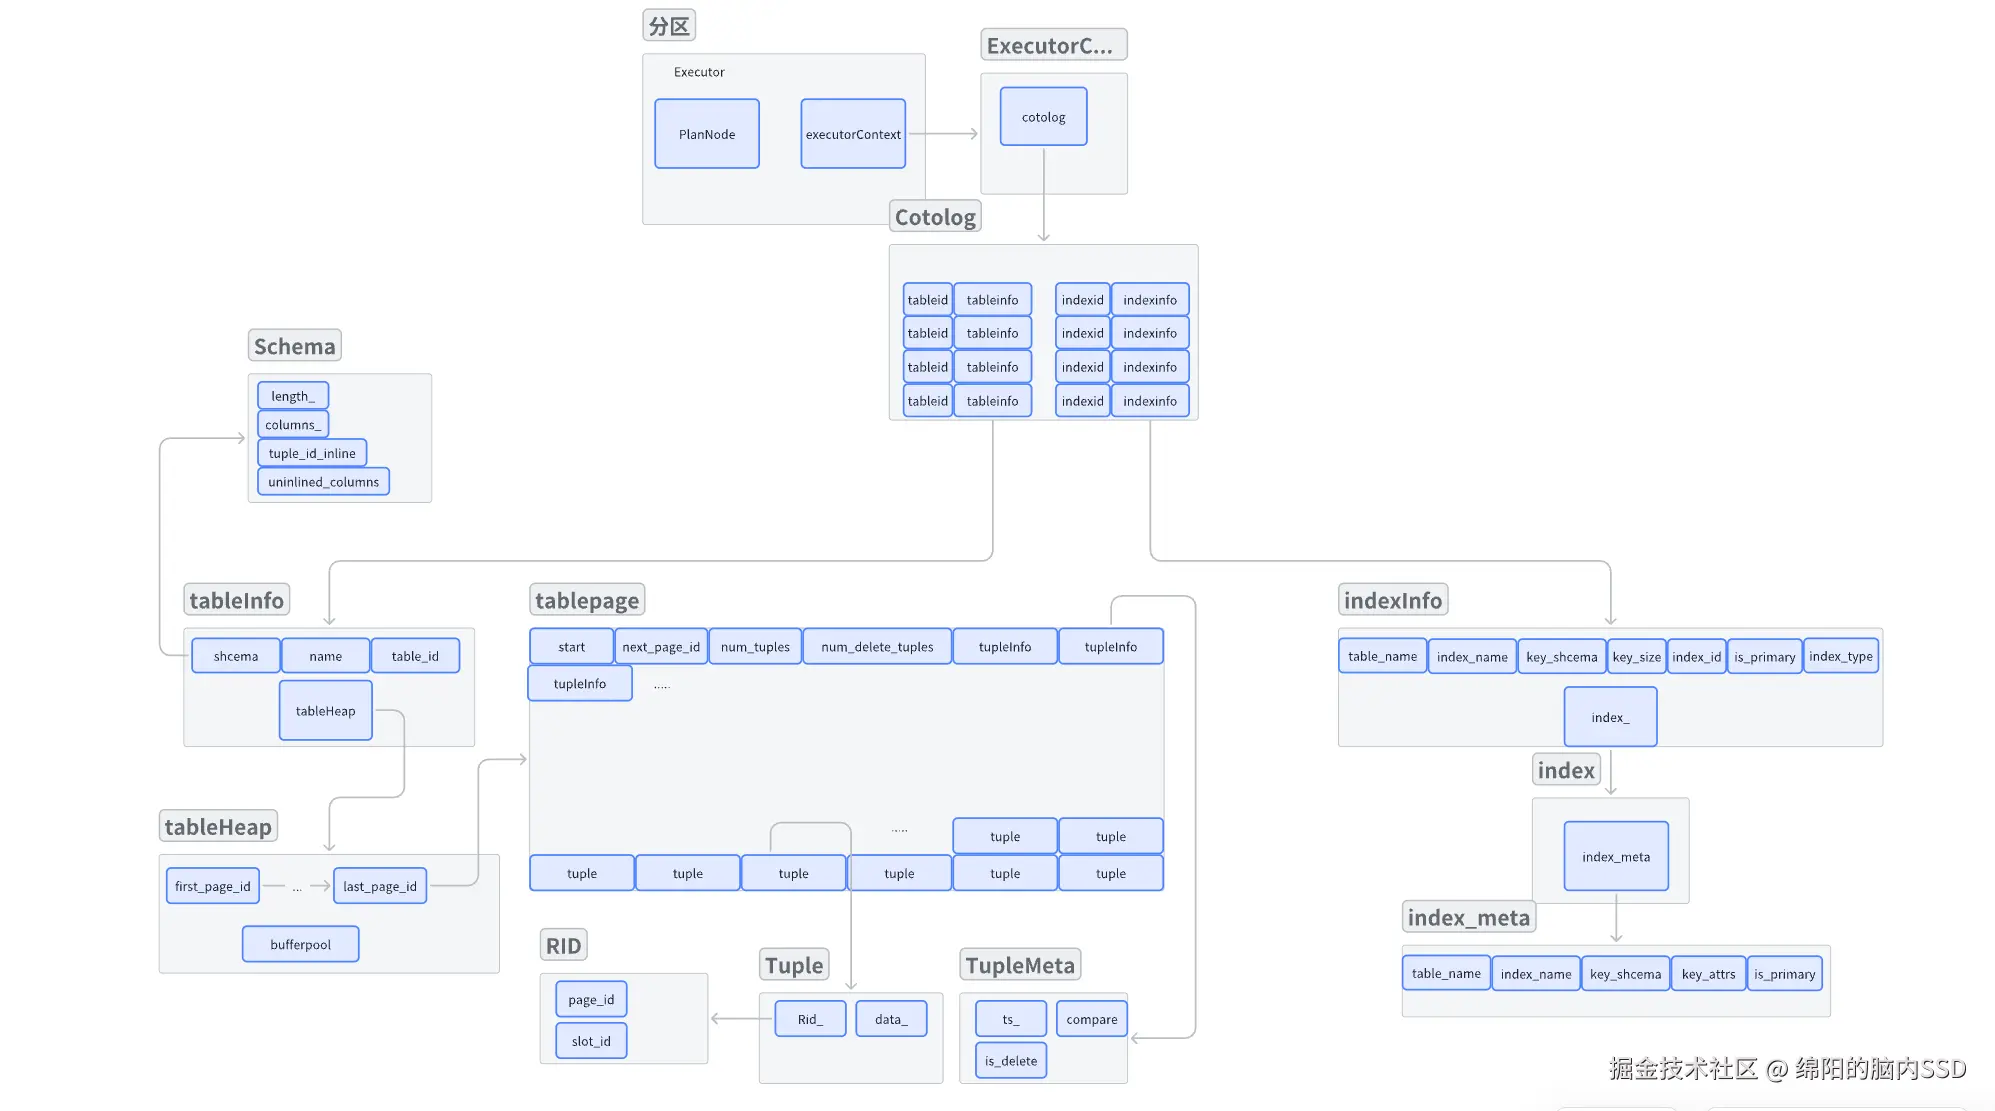Select the key_attrs cell in index_meta
Viewport: 1995px width, 1111px height.
[1707, 974]
